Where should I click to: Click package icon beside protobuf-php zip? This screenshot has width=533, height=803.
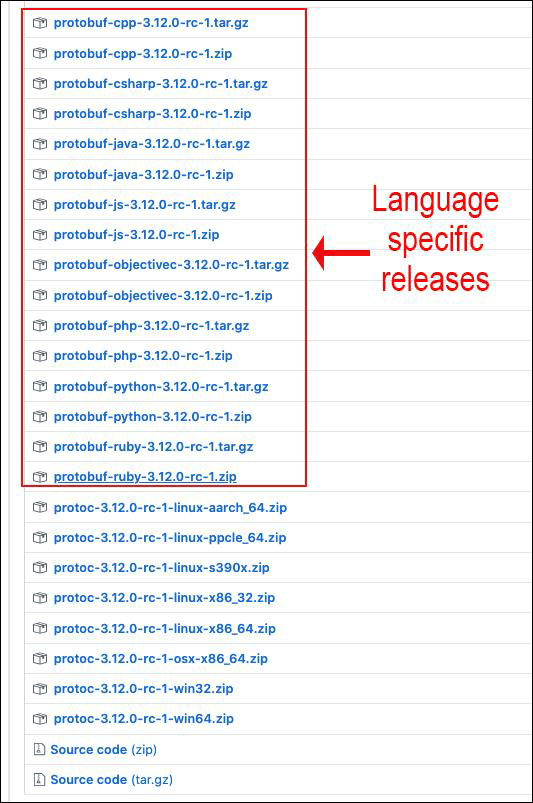click(x=40, y=356)
